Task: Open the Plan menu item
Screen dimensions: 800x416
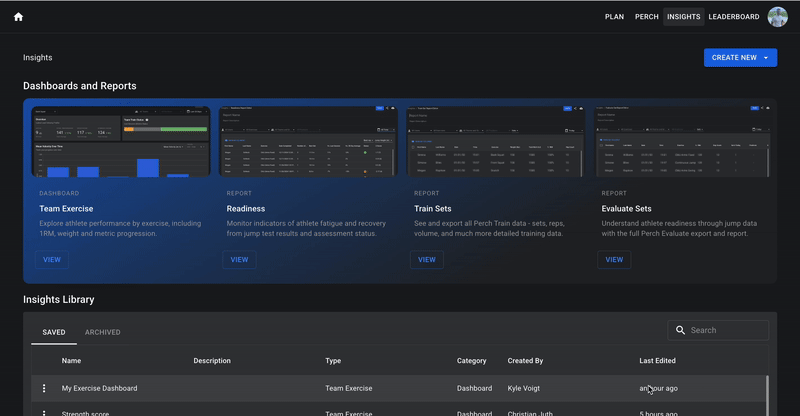Action: tap(614, 17)
